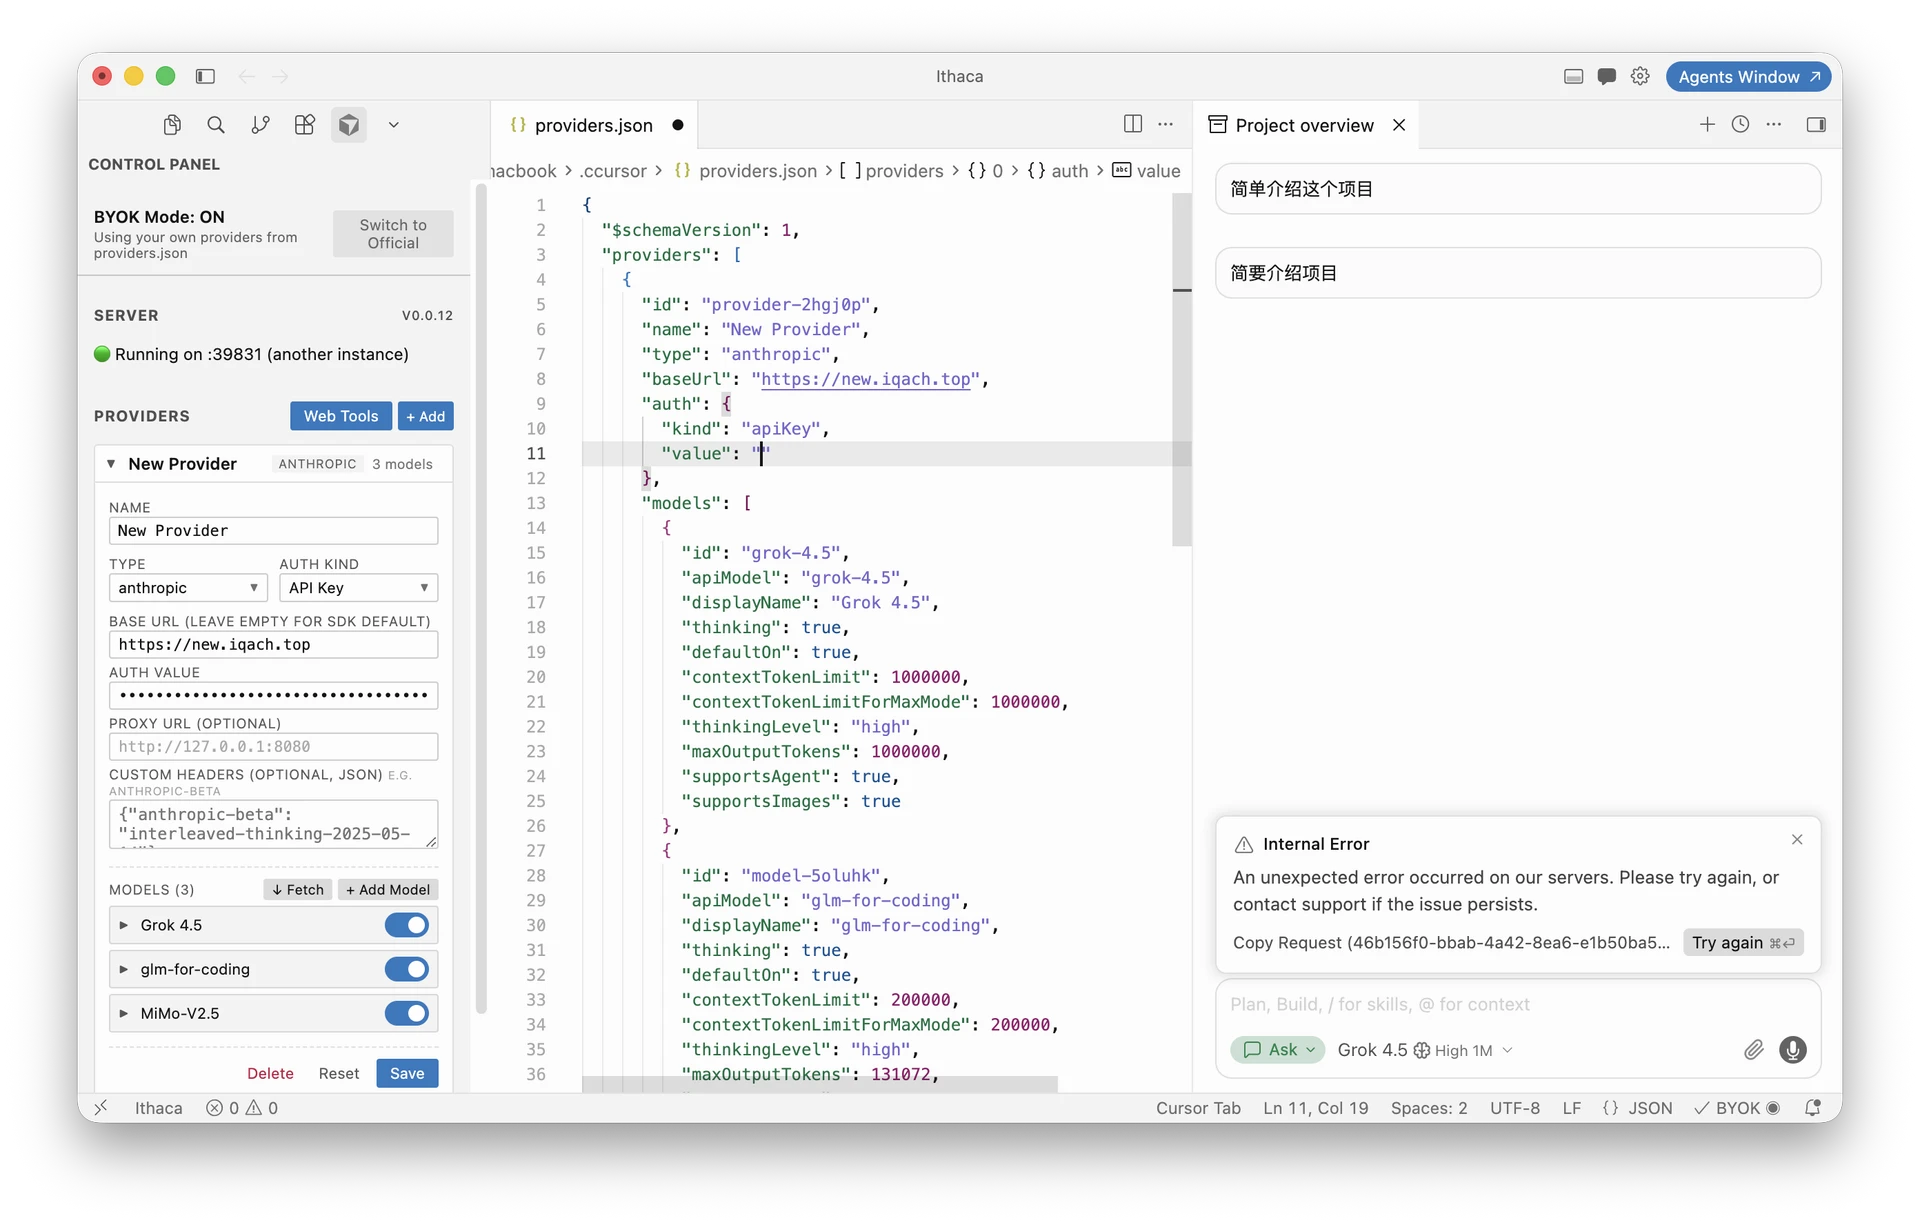
Task: Open Cursor settings gear
Action: (1640, 76)
